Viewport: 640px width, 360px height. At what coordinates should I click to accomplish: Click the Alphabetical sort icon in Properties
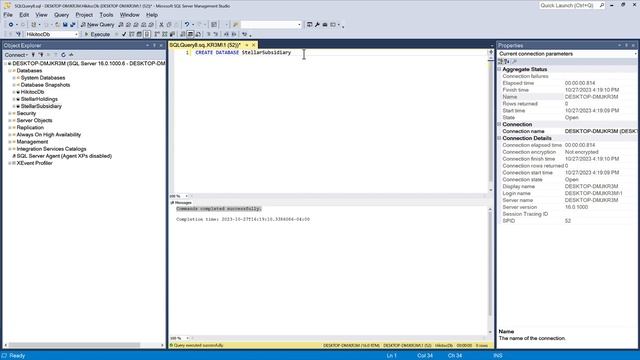[x=507, y=61]
